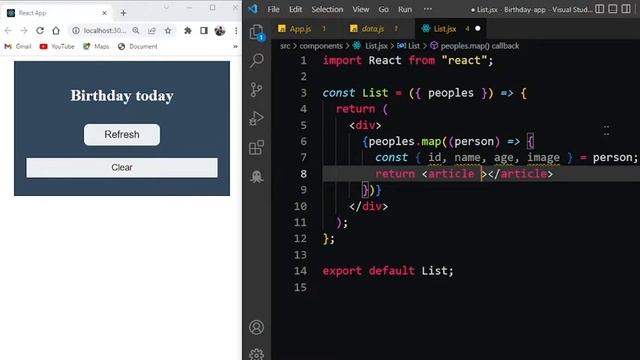Open the Selection menu

327,9
